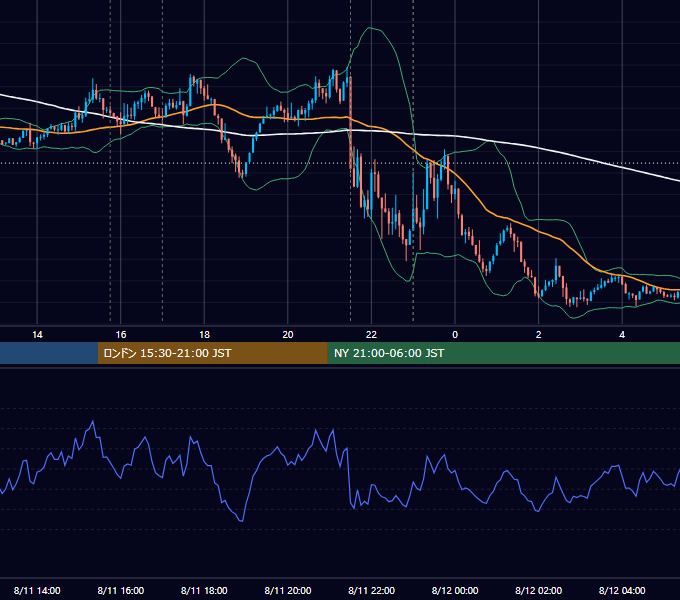680x600 pixels.
Task: Click the ロンドン 15:30-21:00 JST session bar
Action: tap(212, 353)
